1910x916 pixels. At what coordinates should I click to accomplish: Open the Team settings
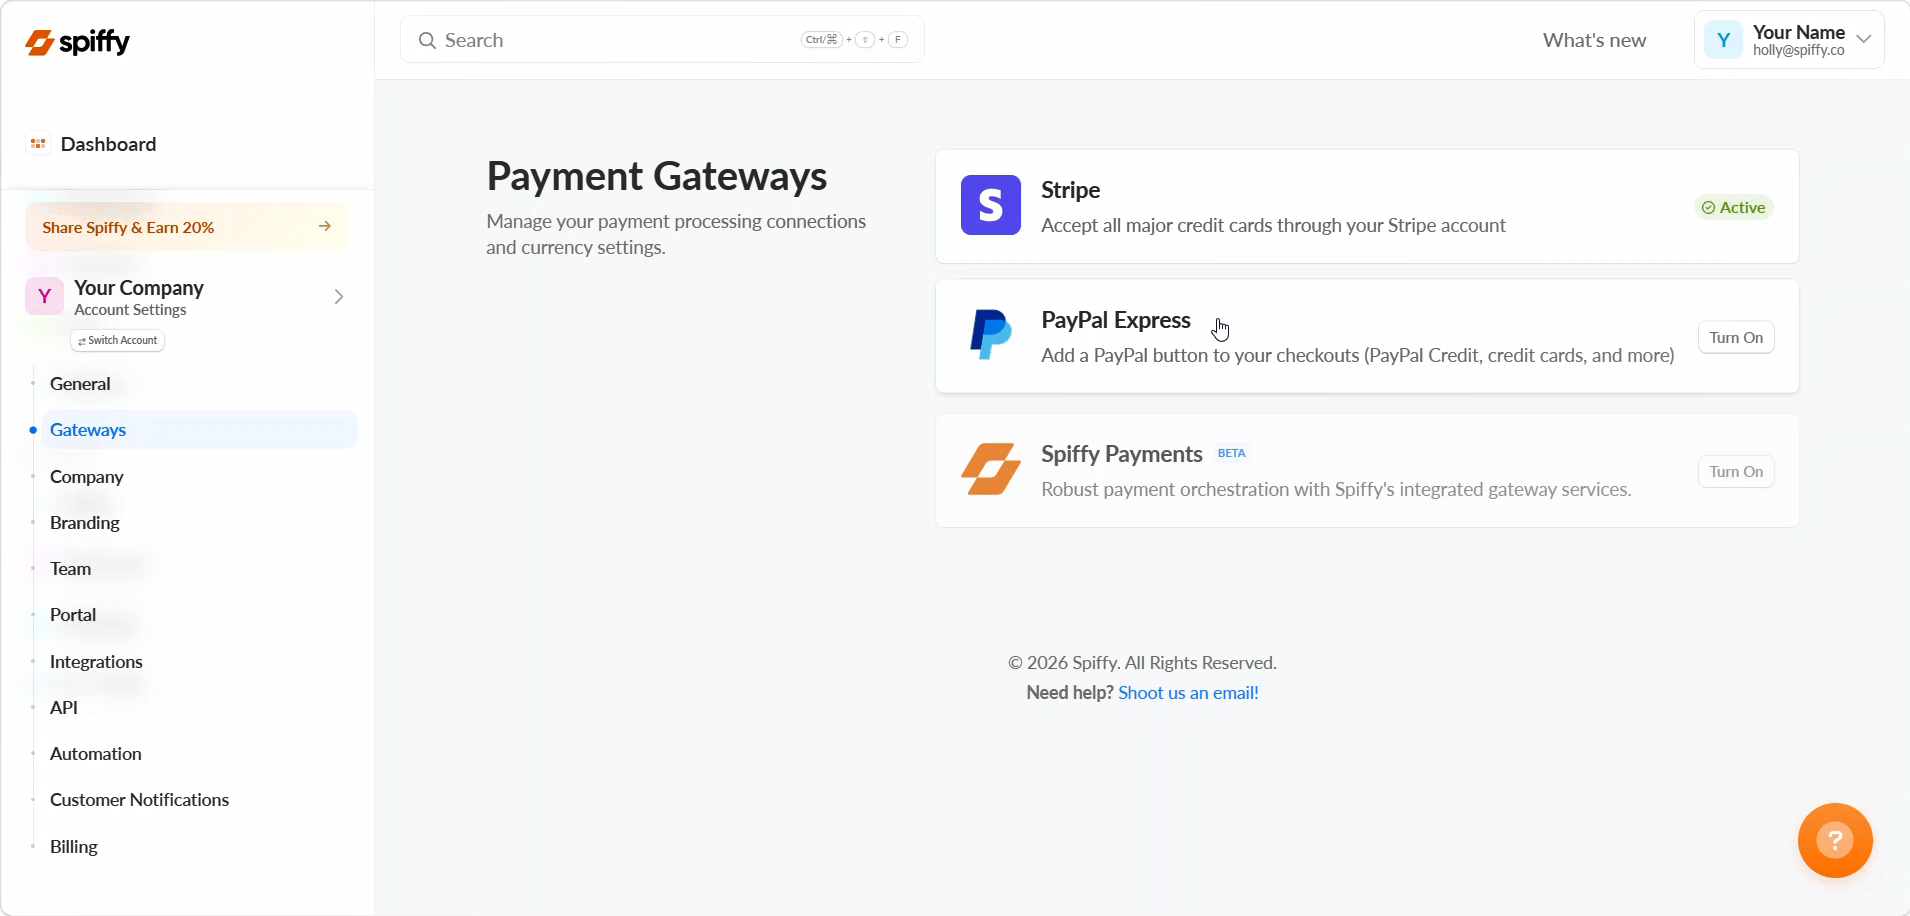pos(70,569)
